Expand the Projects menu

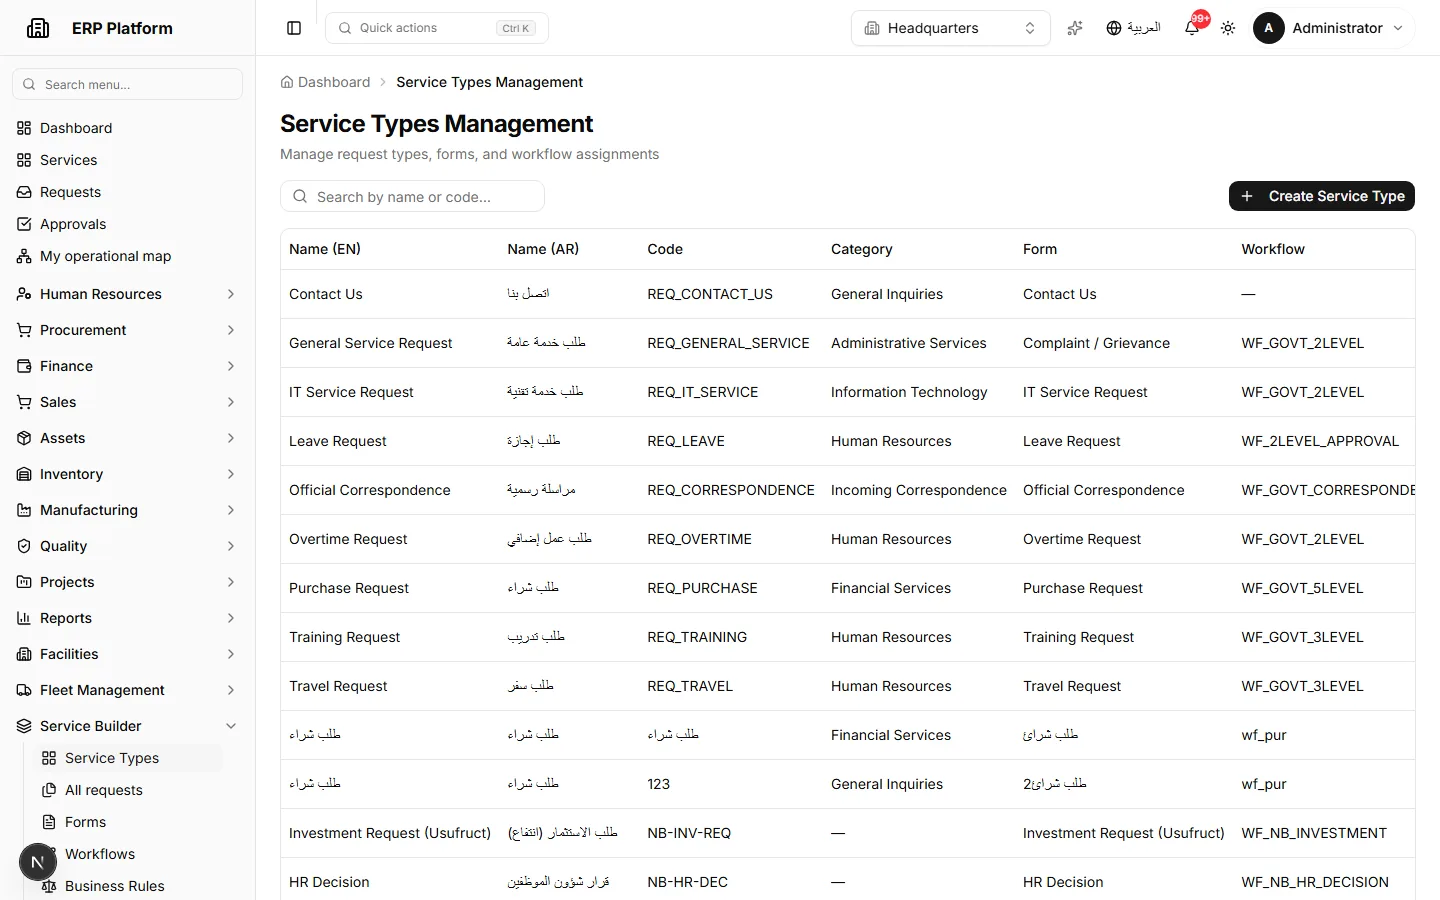pyautogui.click(x=127, y=582)
